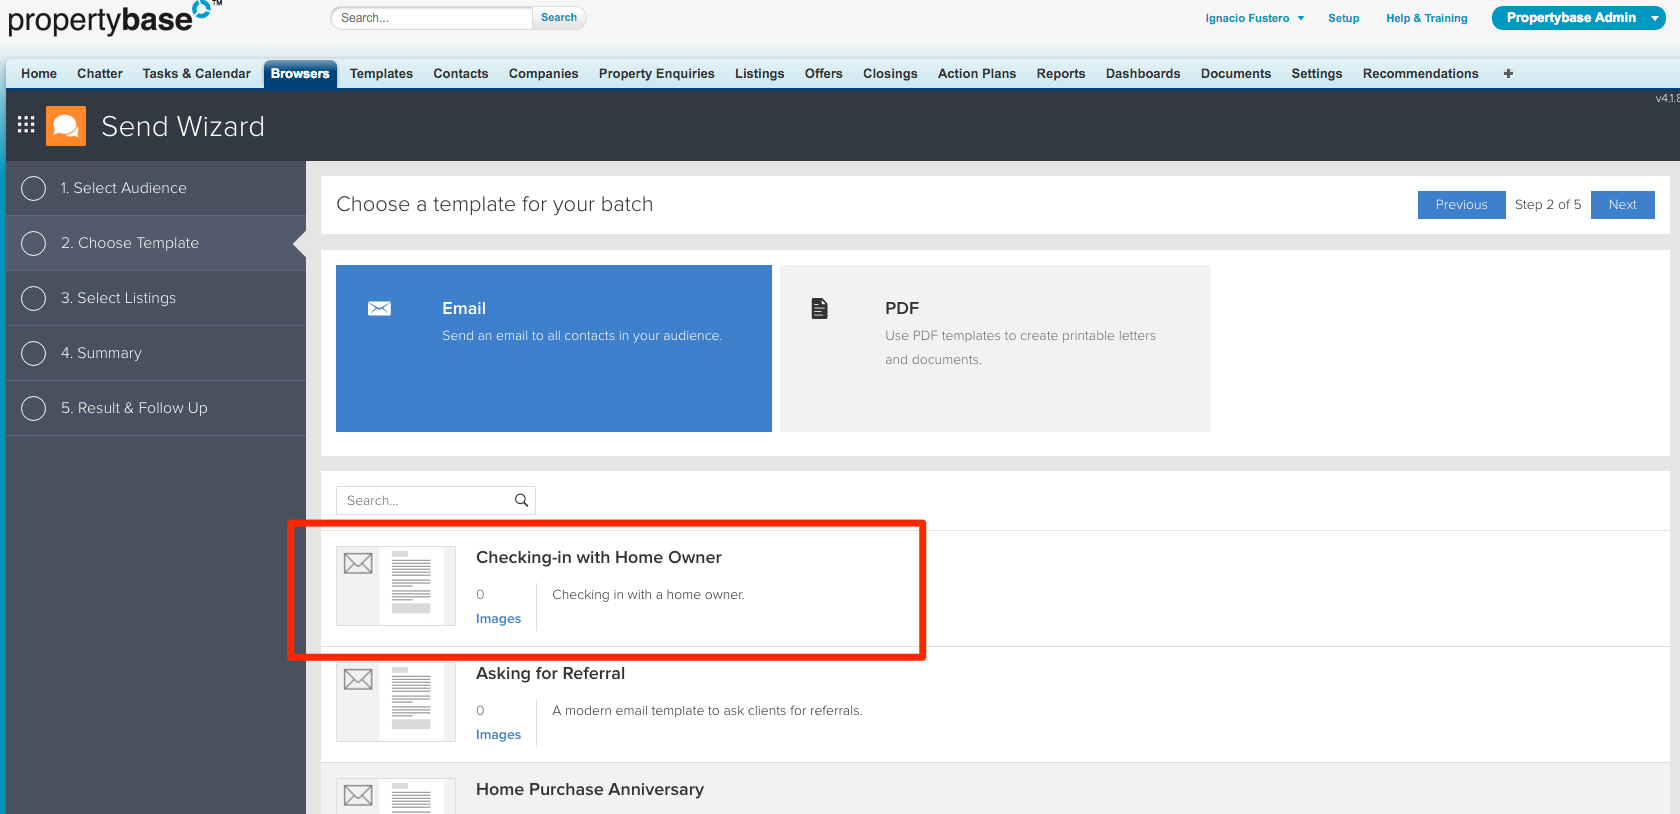Open the Documents tab
Viewport: 1680px width, 814px height.
click(1236, 73)
